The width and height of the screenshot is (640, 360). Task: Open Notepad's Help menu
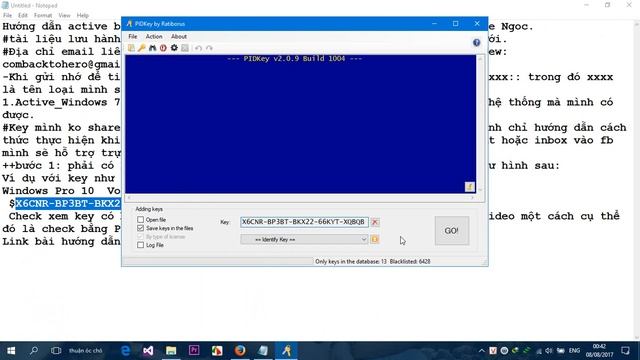pos(83,15)
